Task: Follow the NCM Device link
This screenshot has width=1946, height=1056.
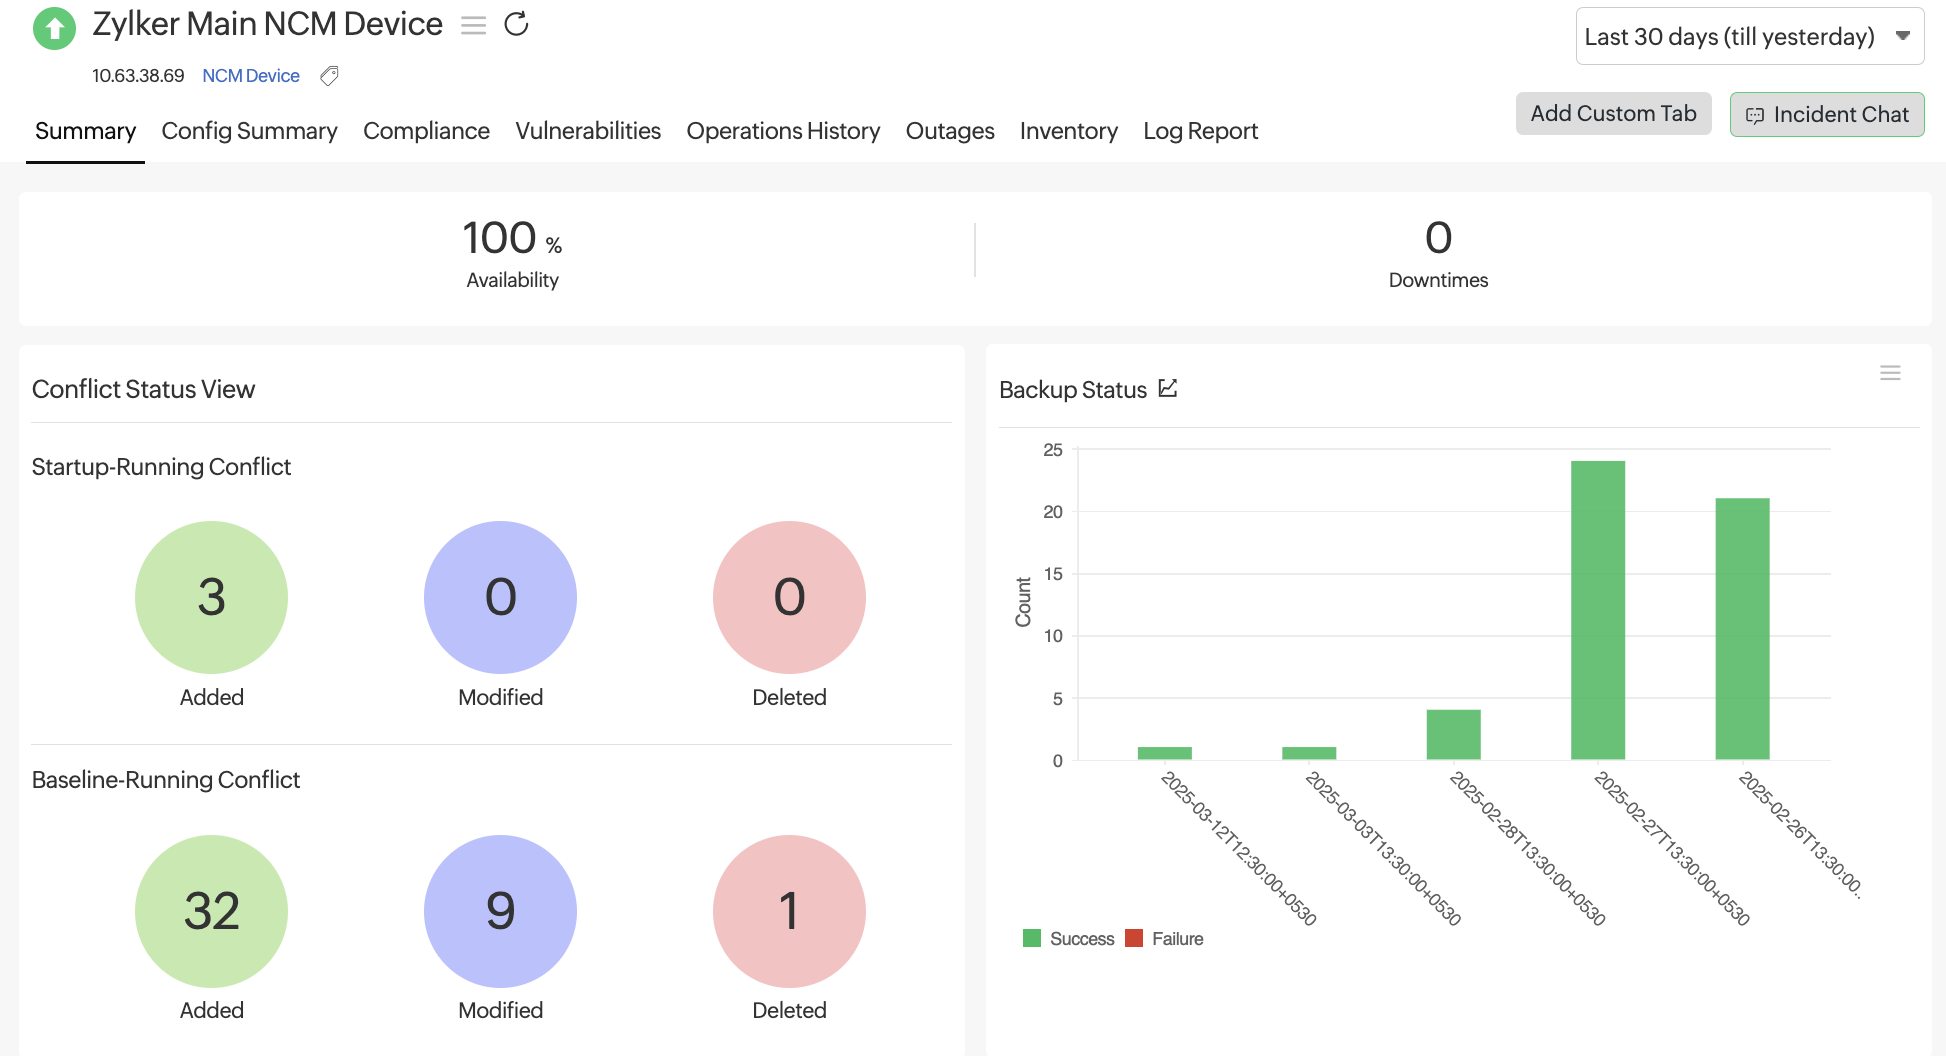Action: 251,76
